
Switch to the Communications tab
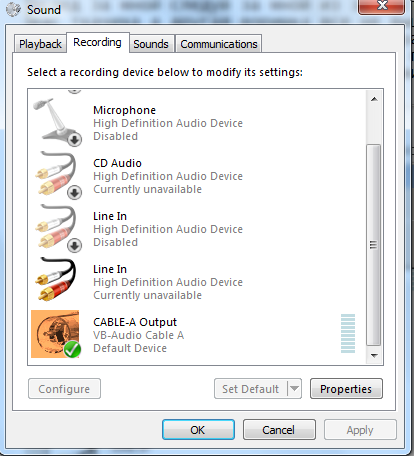click(219, 44)
